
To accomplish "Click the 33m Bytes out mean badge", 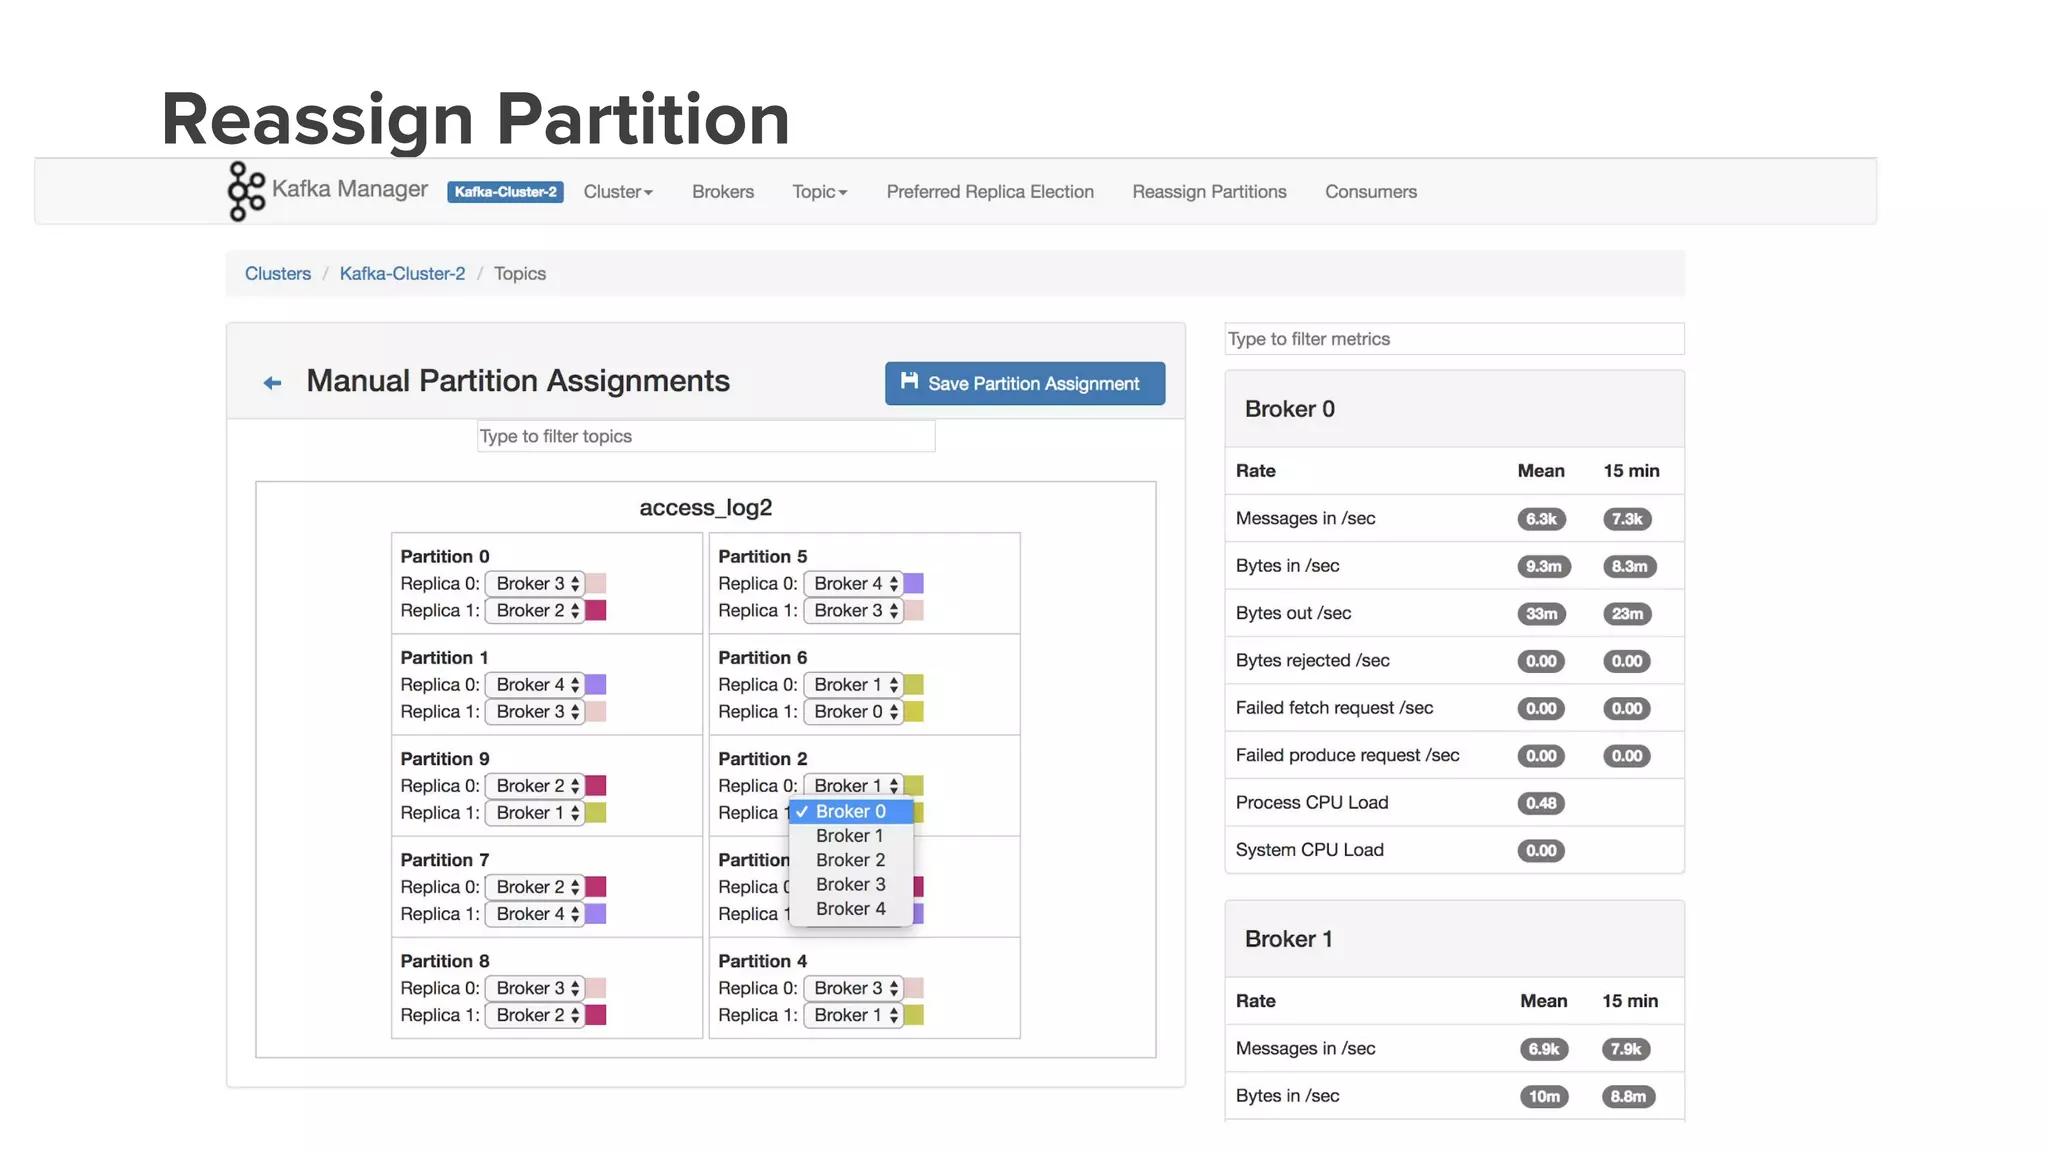I will 1540,614.
